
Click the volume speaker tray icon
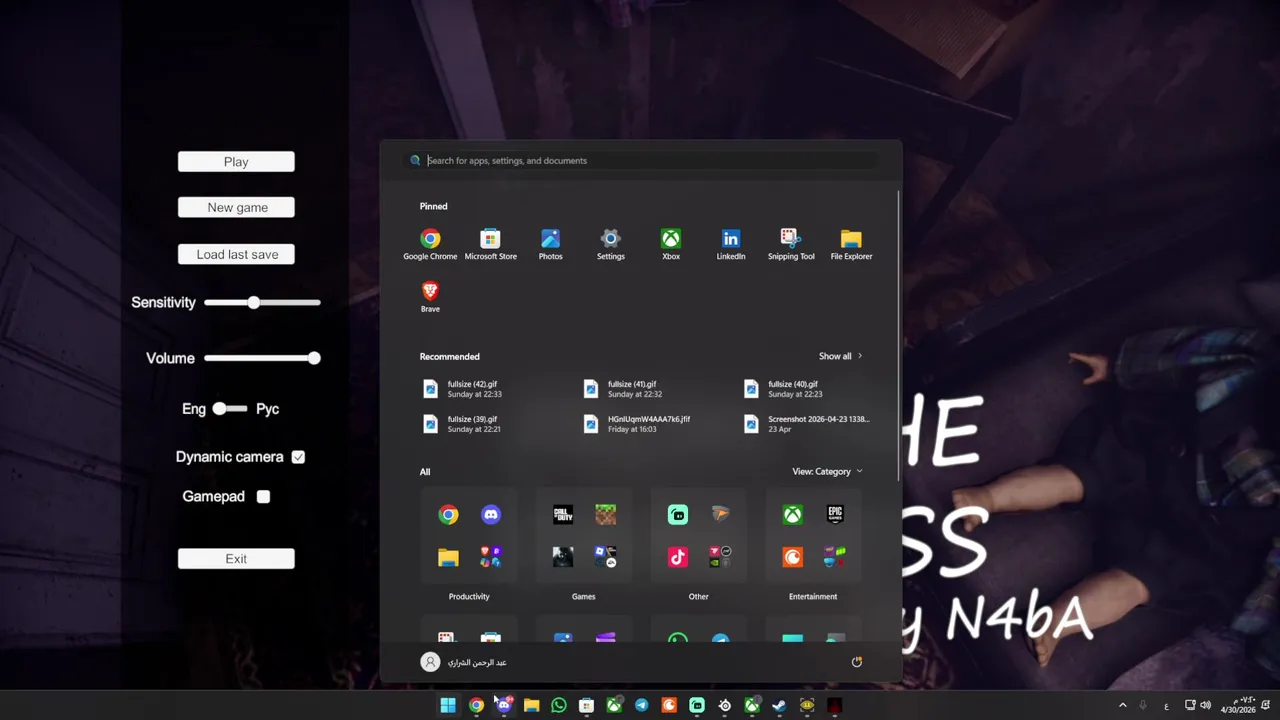(1205, 705)
